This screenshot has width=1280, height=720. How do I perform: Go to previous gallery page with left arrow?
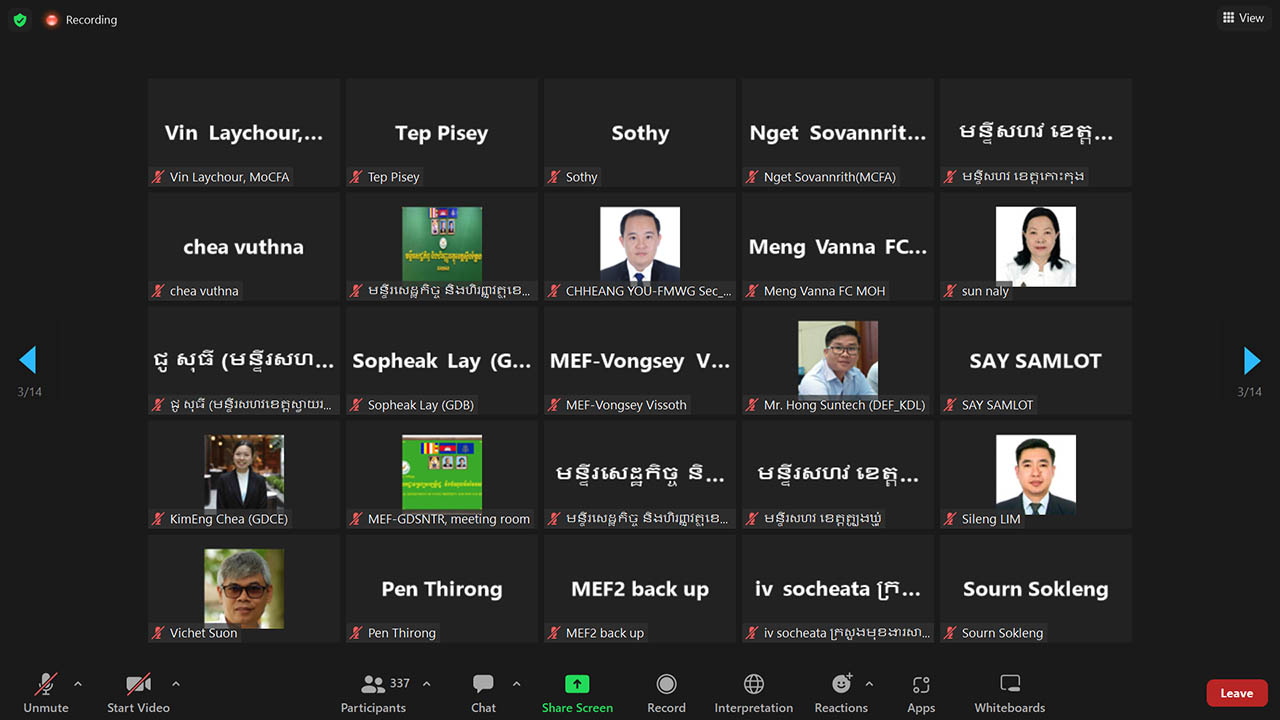point(28,360)
